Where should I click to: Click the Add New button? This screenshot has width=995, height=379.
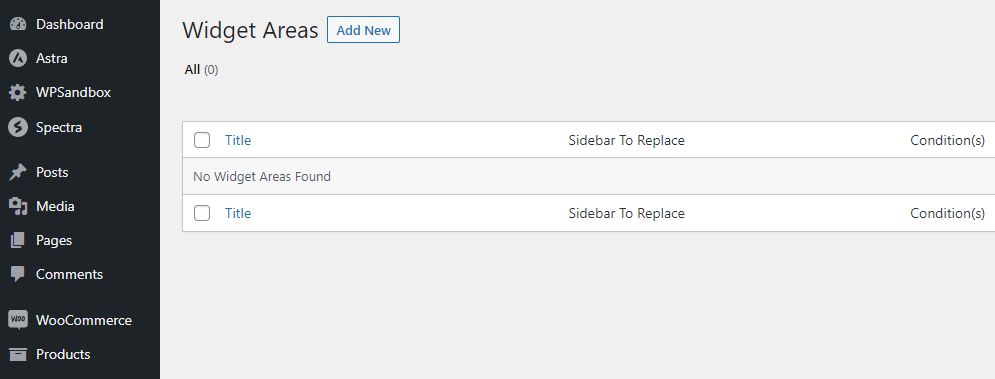[x=364, y=30]
